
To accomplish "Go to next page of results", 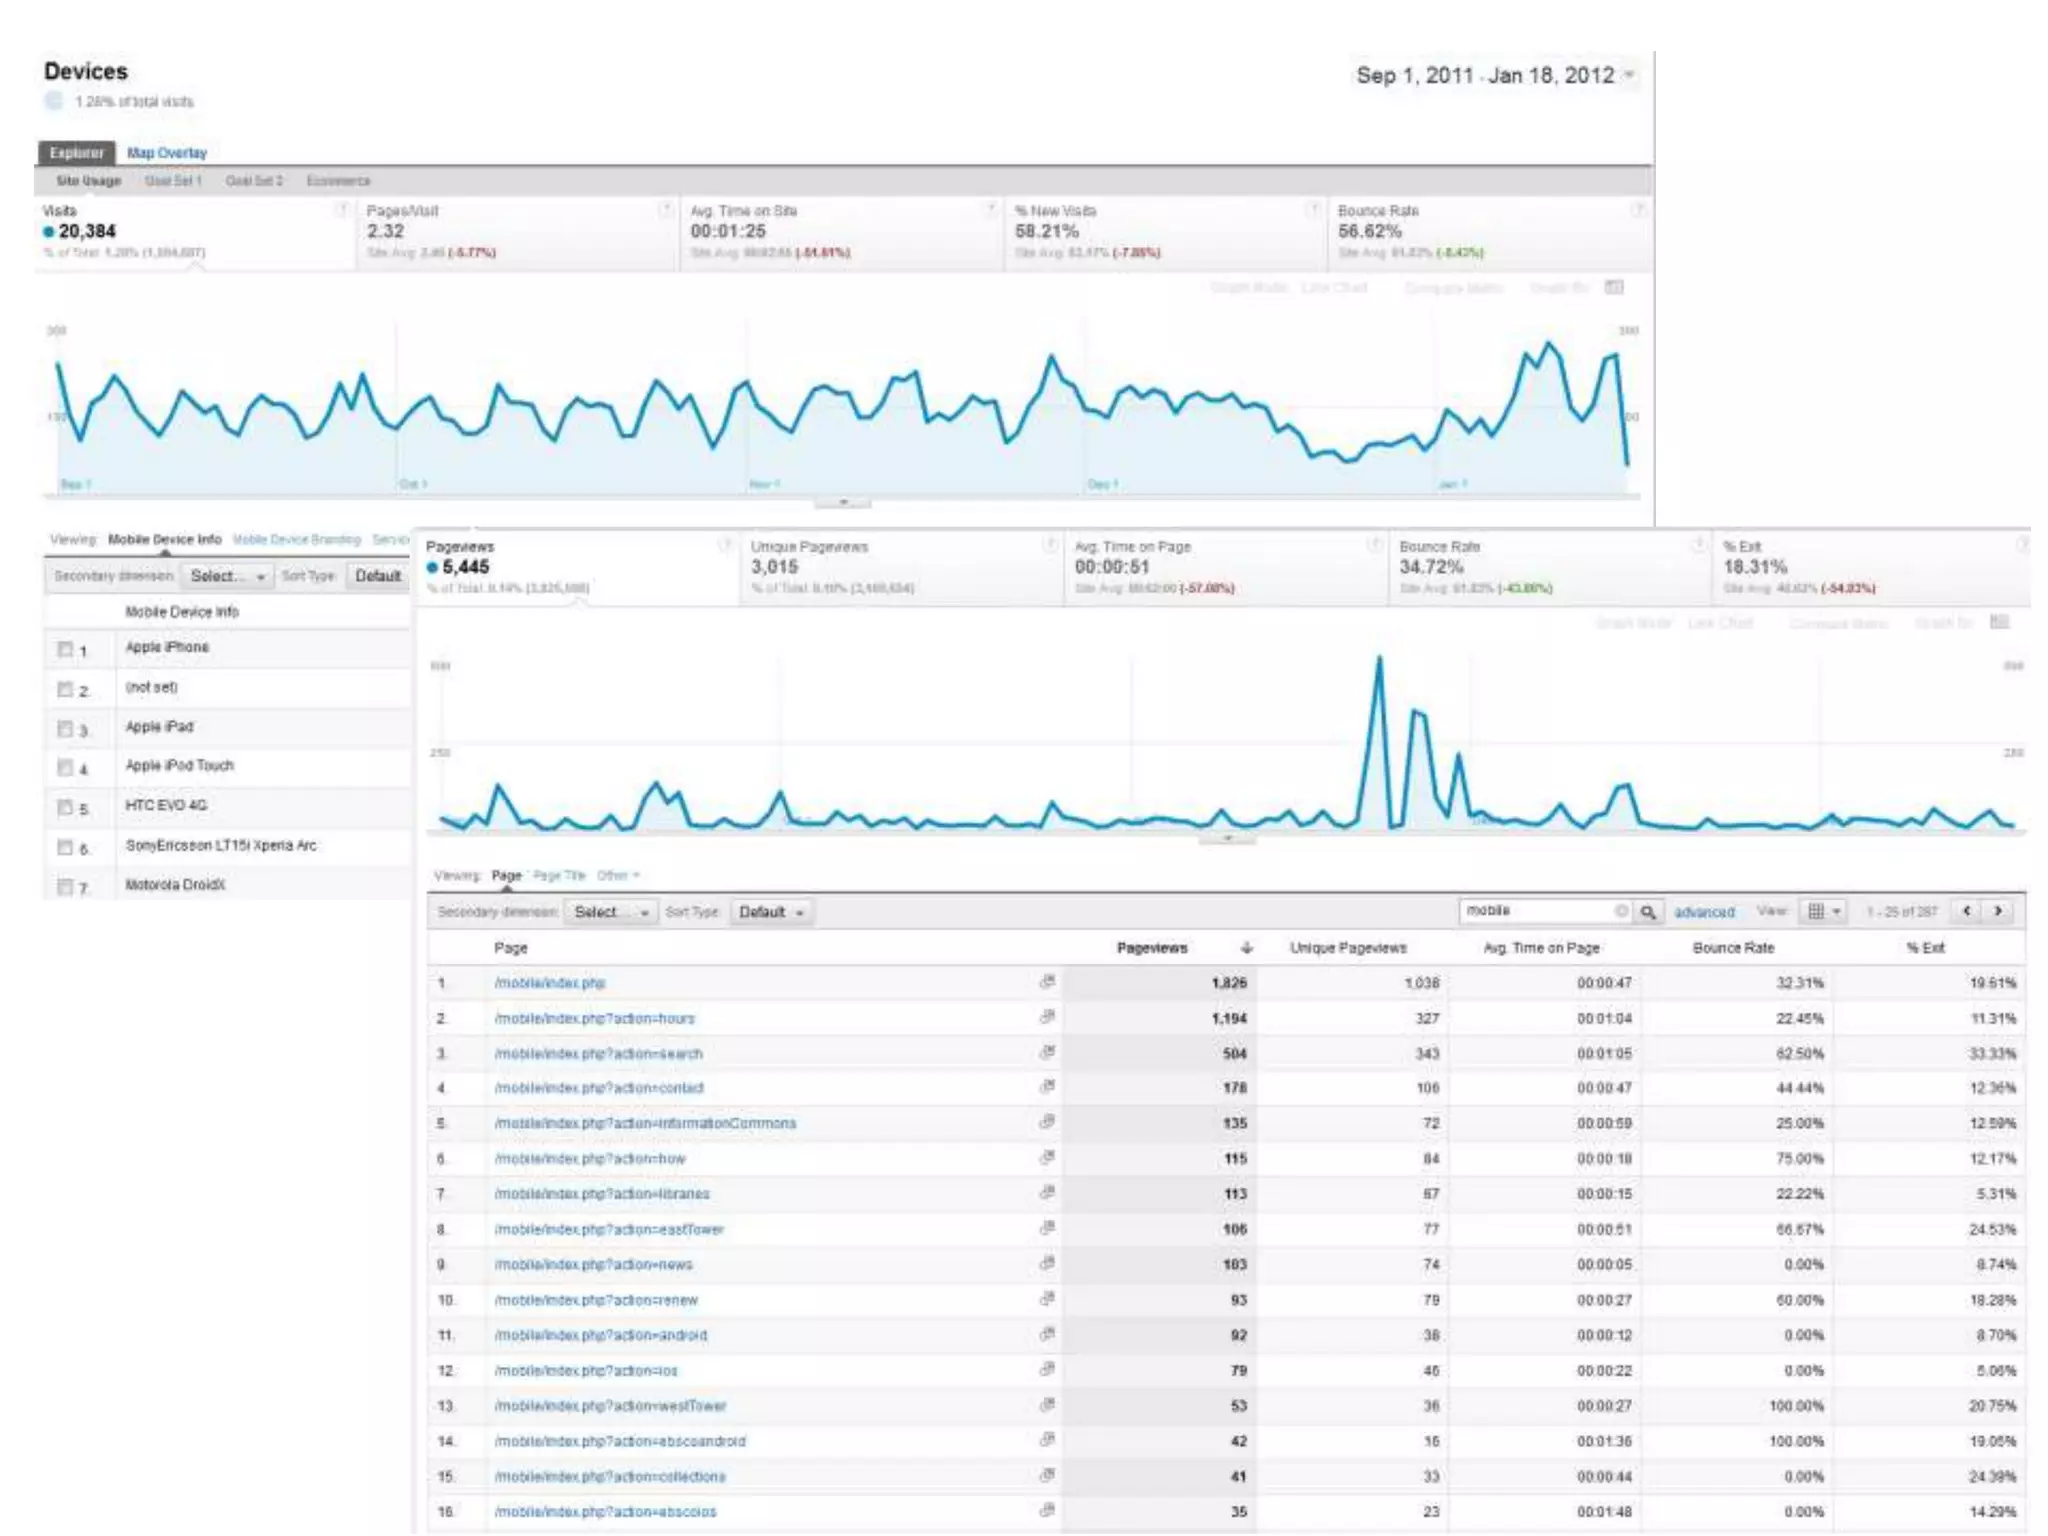I will click(x=1998, y=911).
